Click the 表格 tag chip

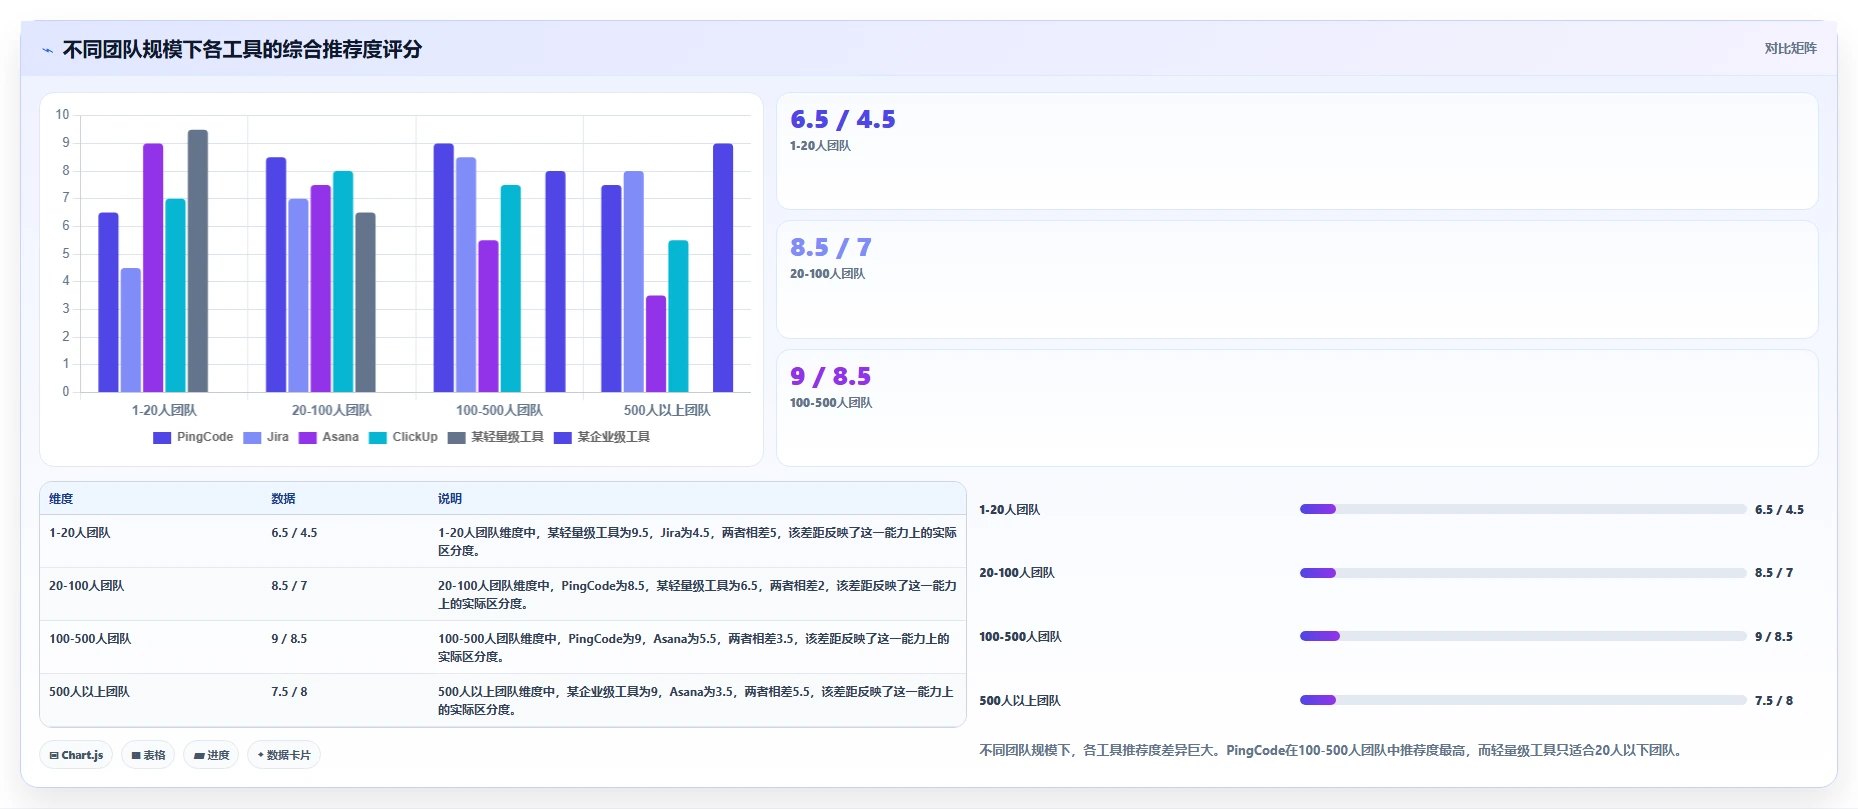click(x=148, y=755)
